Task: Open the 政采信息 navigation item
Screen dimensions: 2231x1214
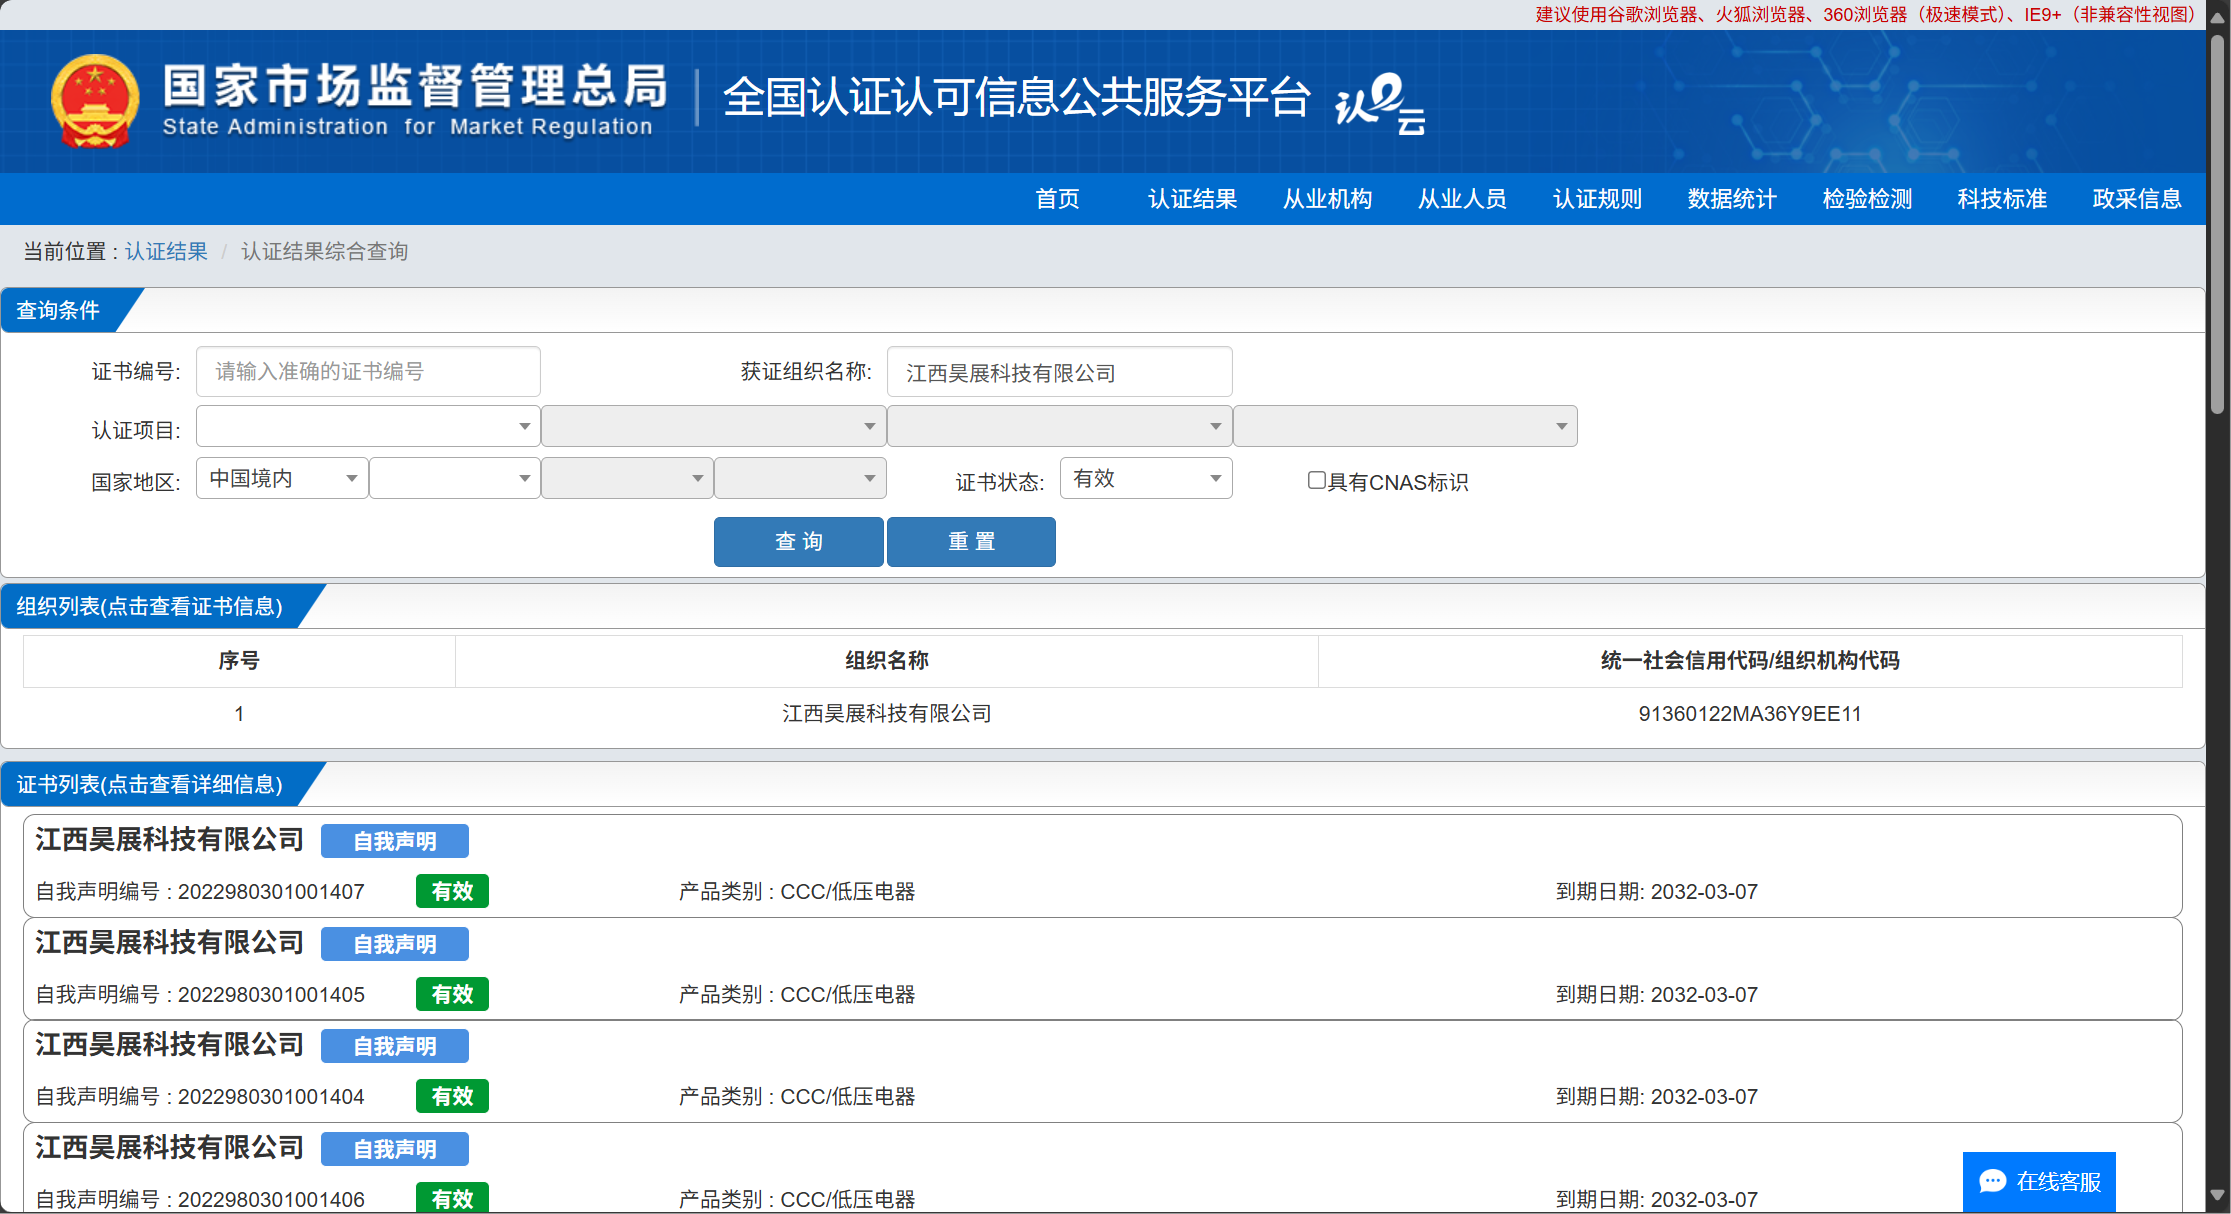Action: click(2137, 199)
